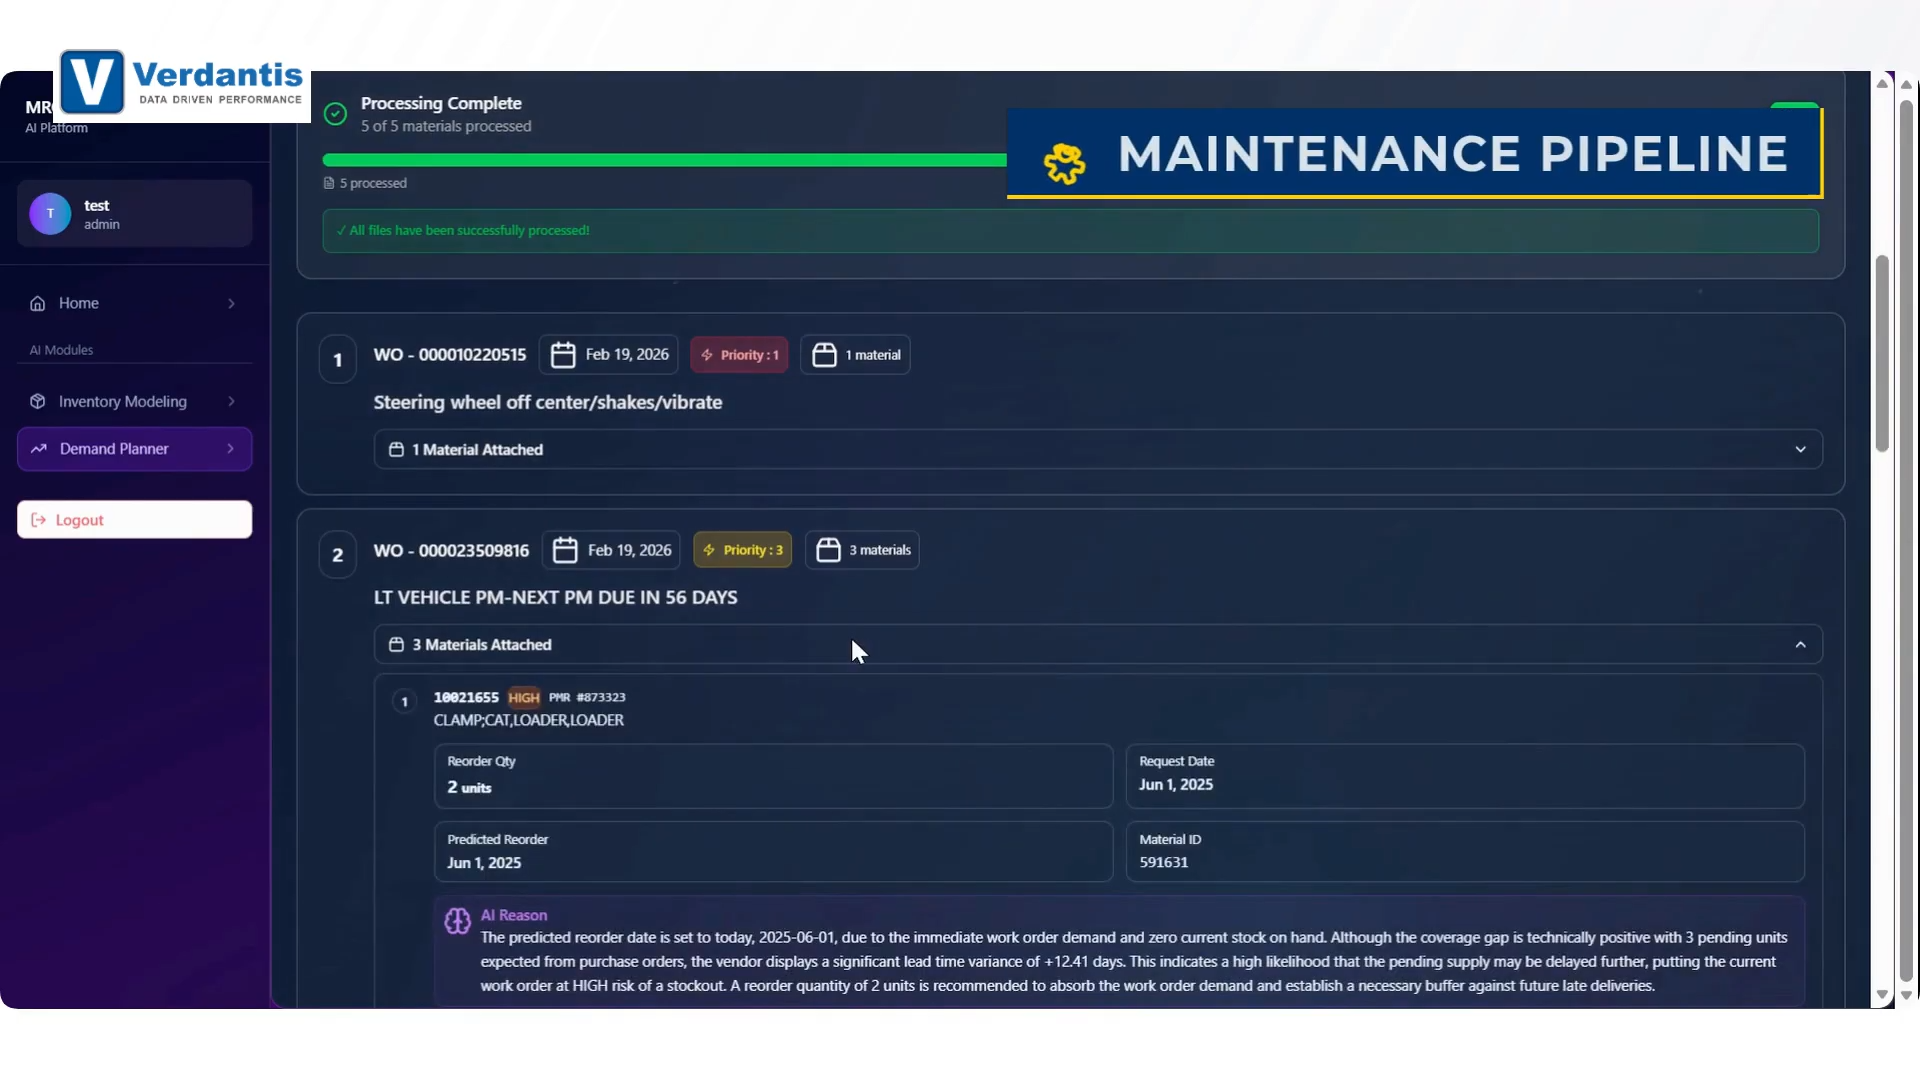Click the outer window scrollbar thumb
Viewport: 1920px width, 1080px height.
[x=1907, y=540]
